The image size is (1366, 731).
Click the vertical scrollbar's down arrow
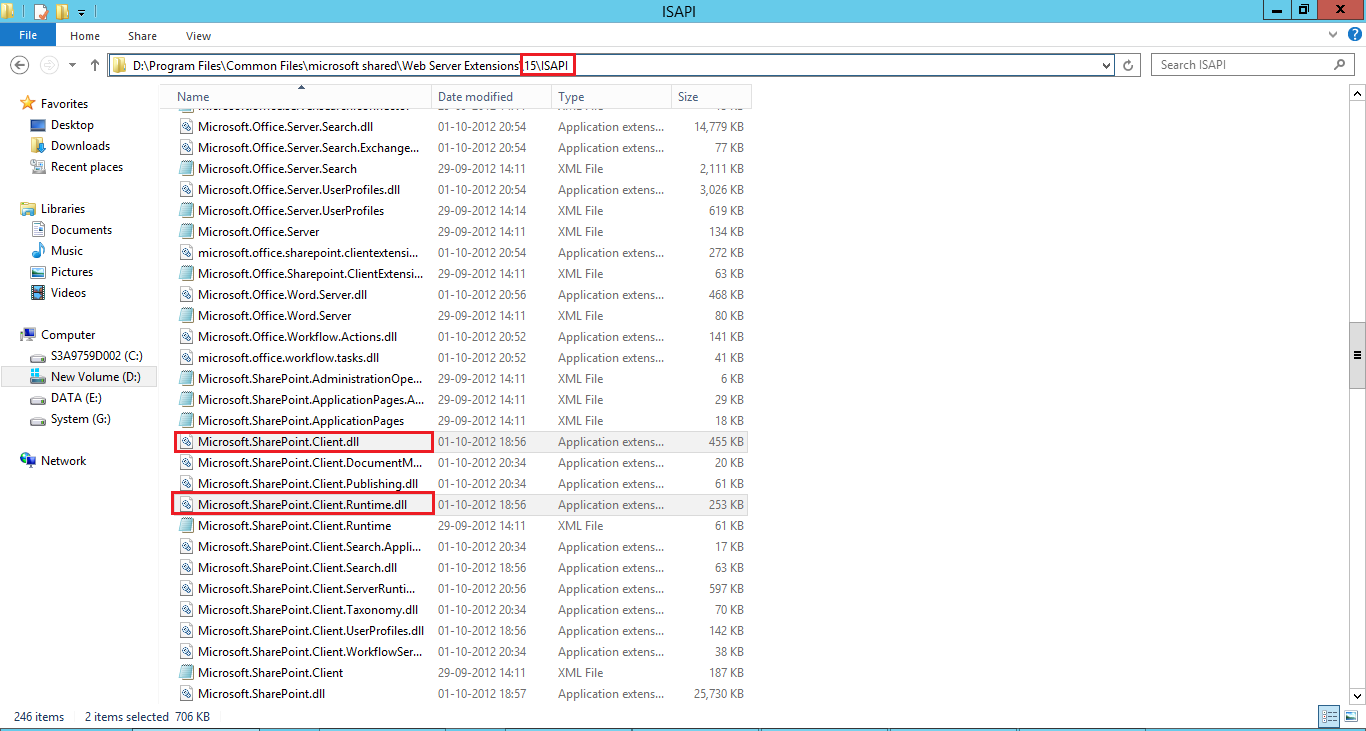[x=1357, y=696]
